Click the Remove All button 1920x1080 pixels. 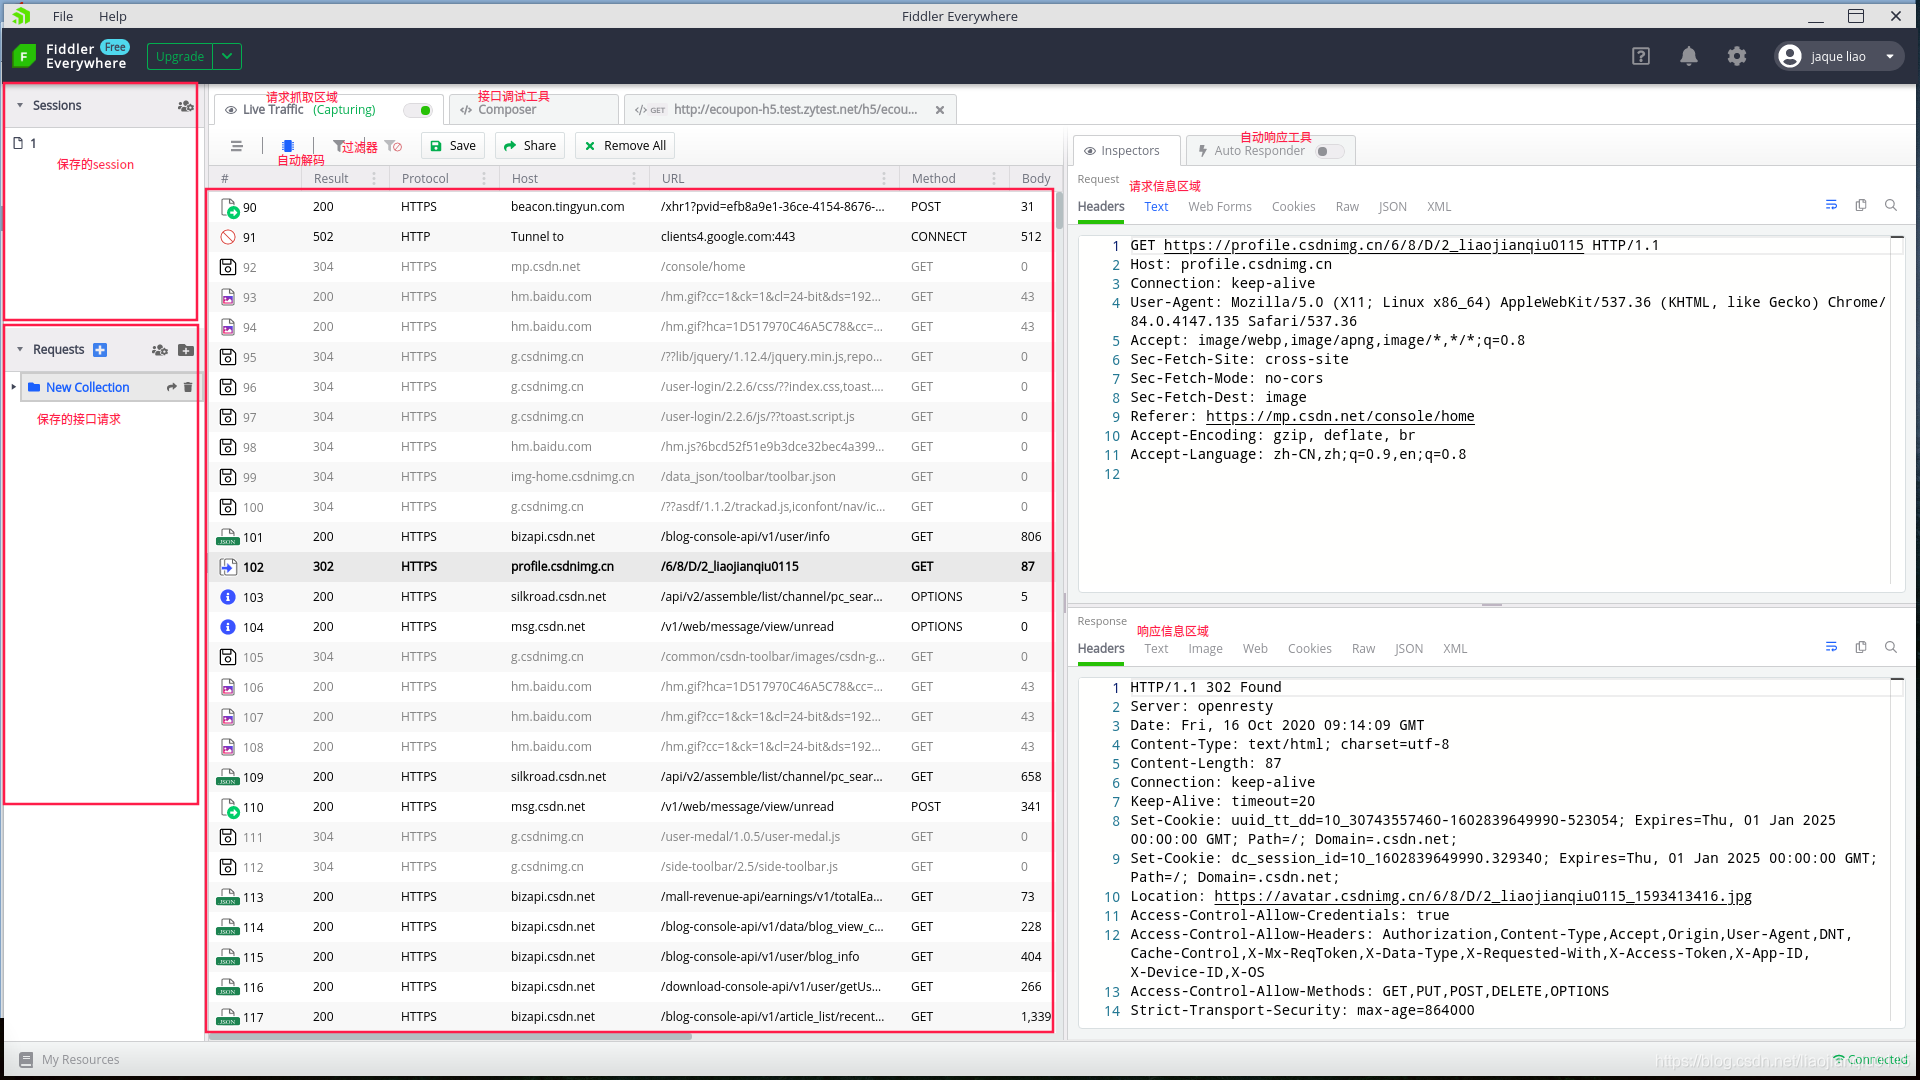pos(624,146)
